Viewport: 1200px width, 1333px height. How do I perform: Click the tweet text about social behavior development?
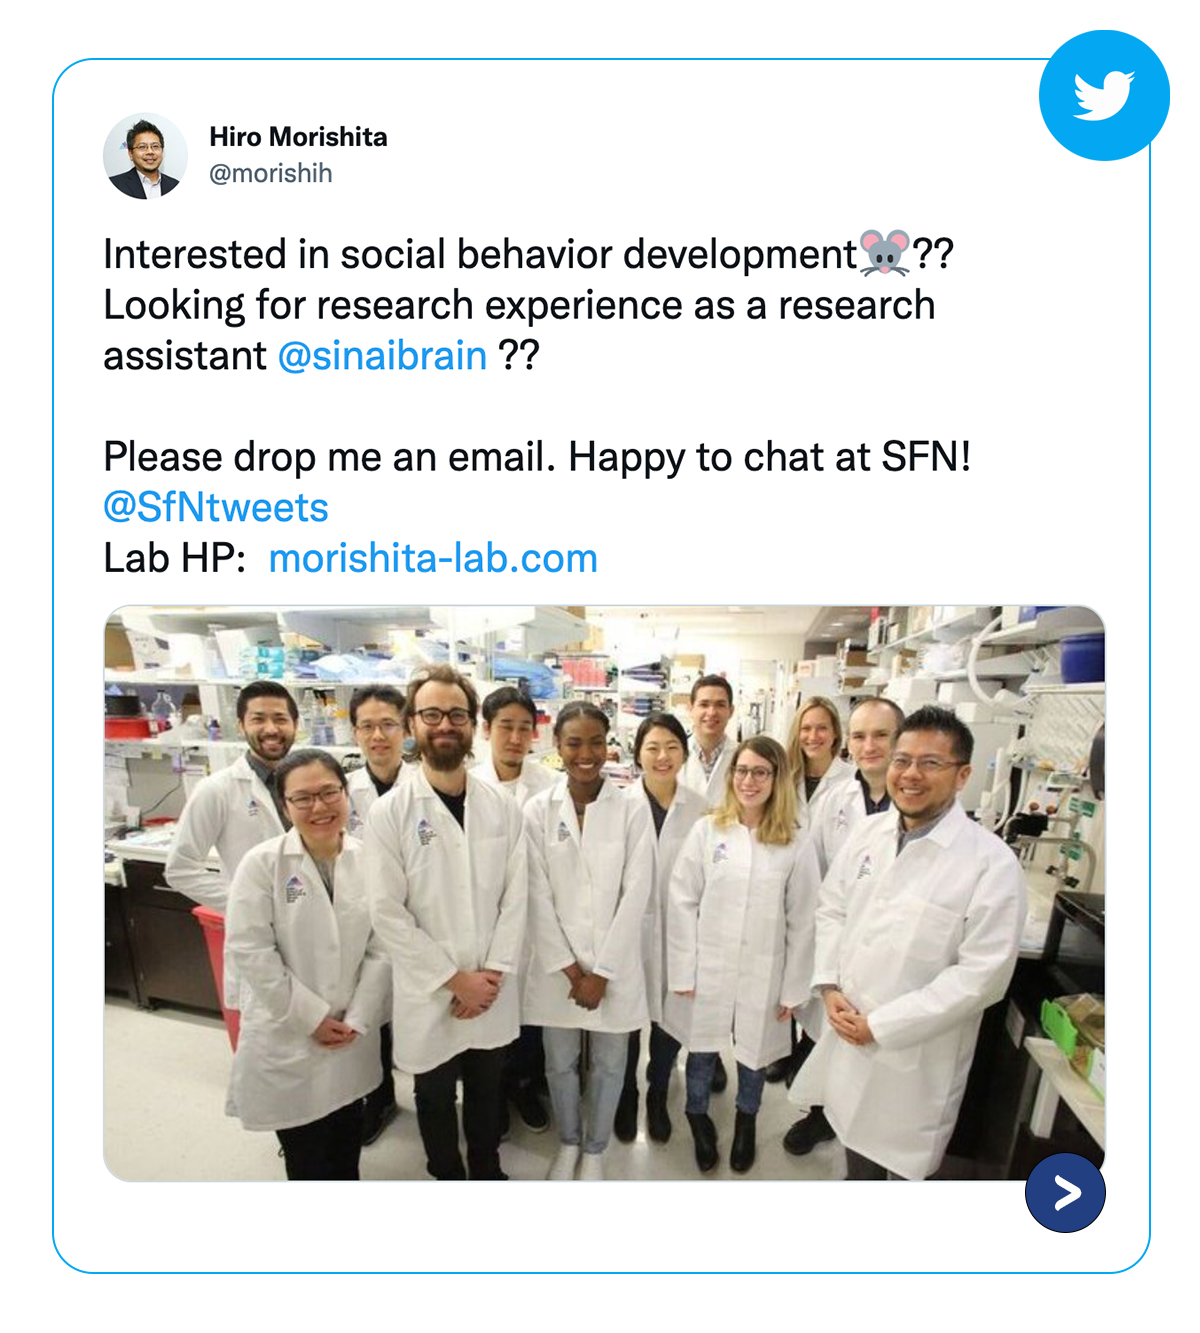point(480,254)
